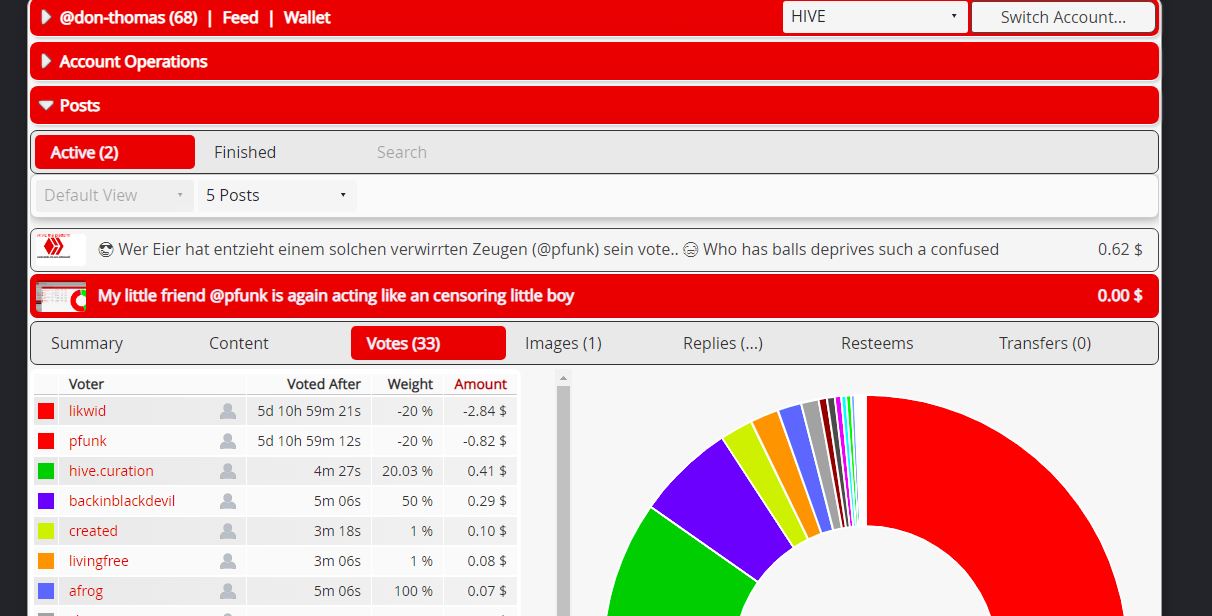This screenshot has width=1212, height=616.
Task: Click the 0.62 $ payout of first post
Action: click(x=1120, y=250)
